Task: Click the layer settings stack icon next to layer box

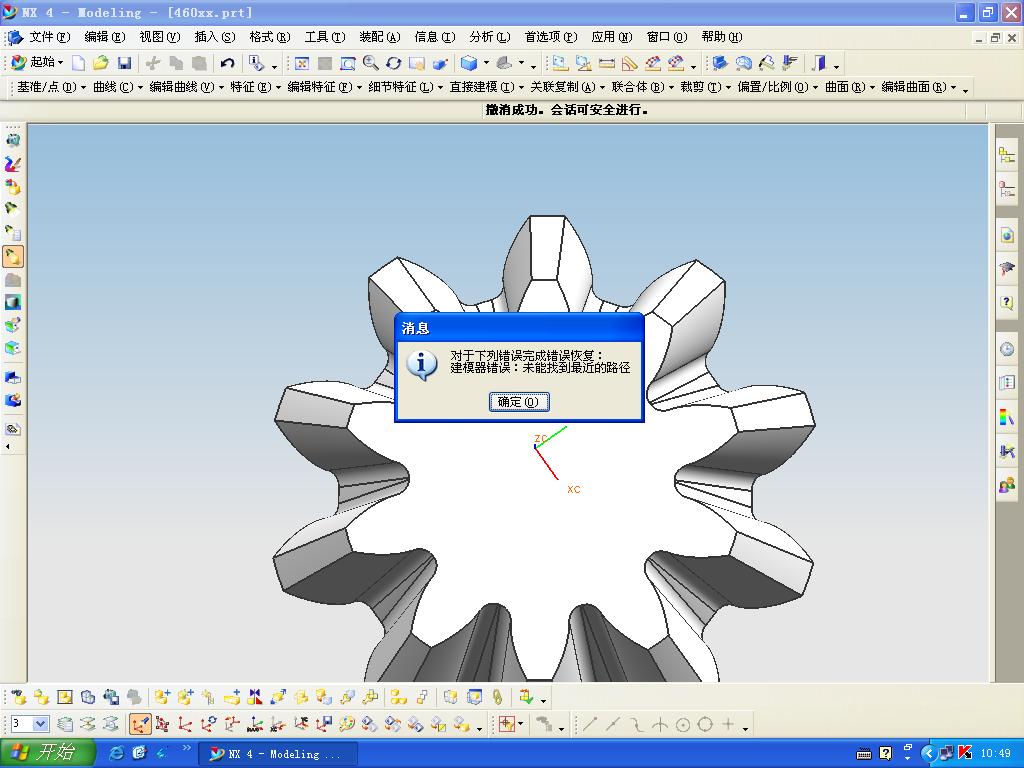Action: click(65, 724)
